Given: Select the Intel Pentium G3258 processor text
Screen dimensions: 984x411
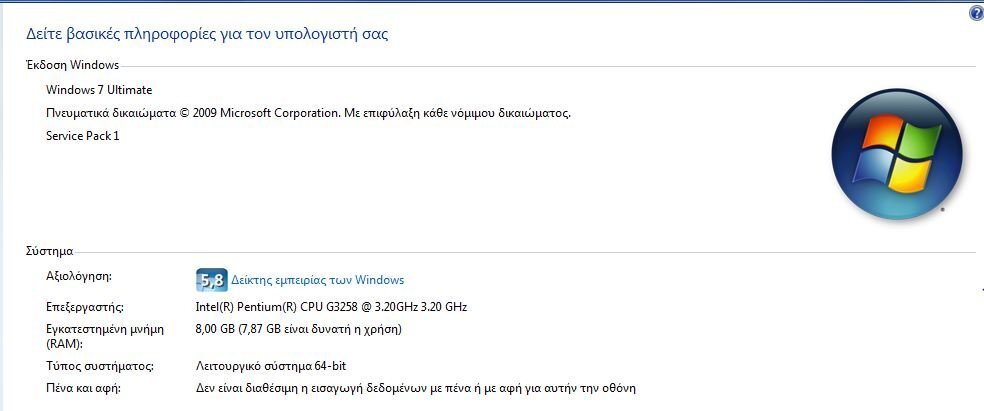Looking at the screenshot, I should (x=331, y=307).
